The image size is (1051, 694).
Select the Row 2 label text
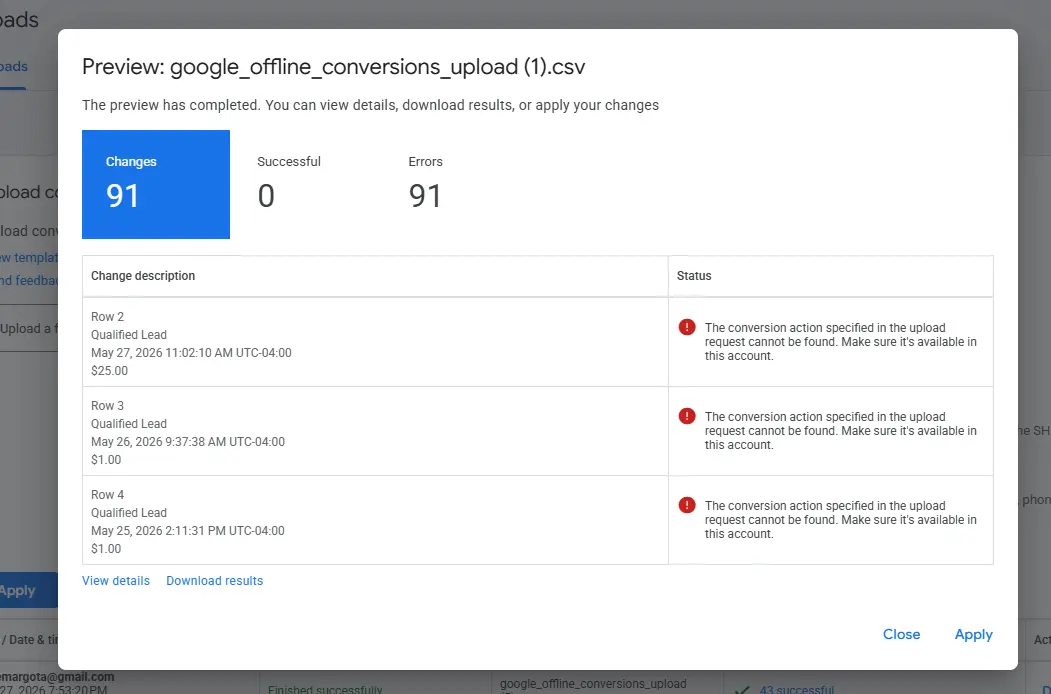point(107,316)
